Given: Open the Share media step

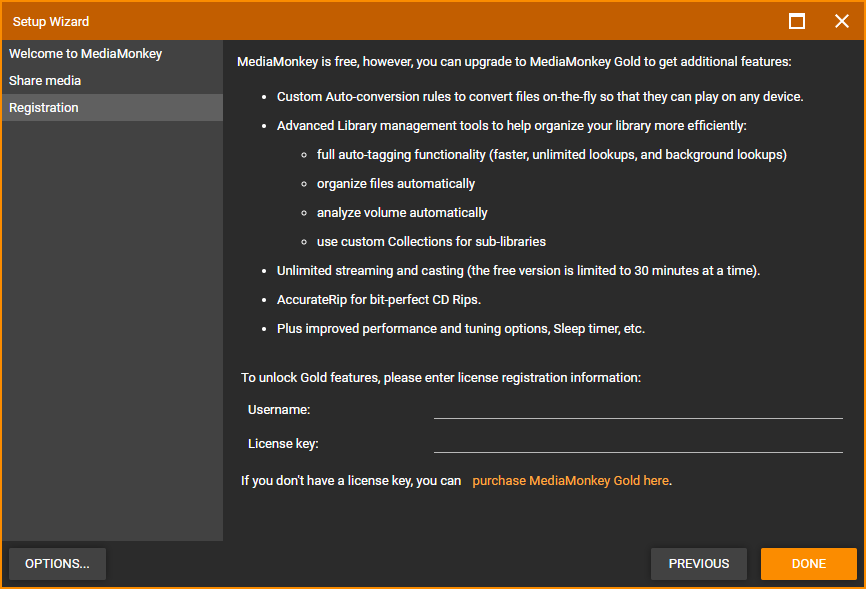Looking at the screenshot, I should 112,81.
